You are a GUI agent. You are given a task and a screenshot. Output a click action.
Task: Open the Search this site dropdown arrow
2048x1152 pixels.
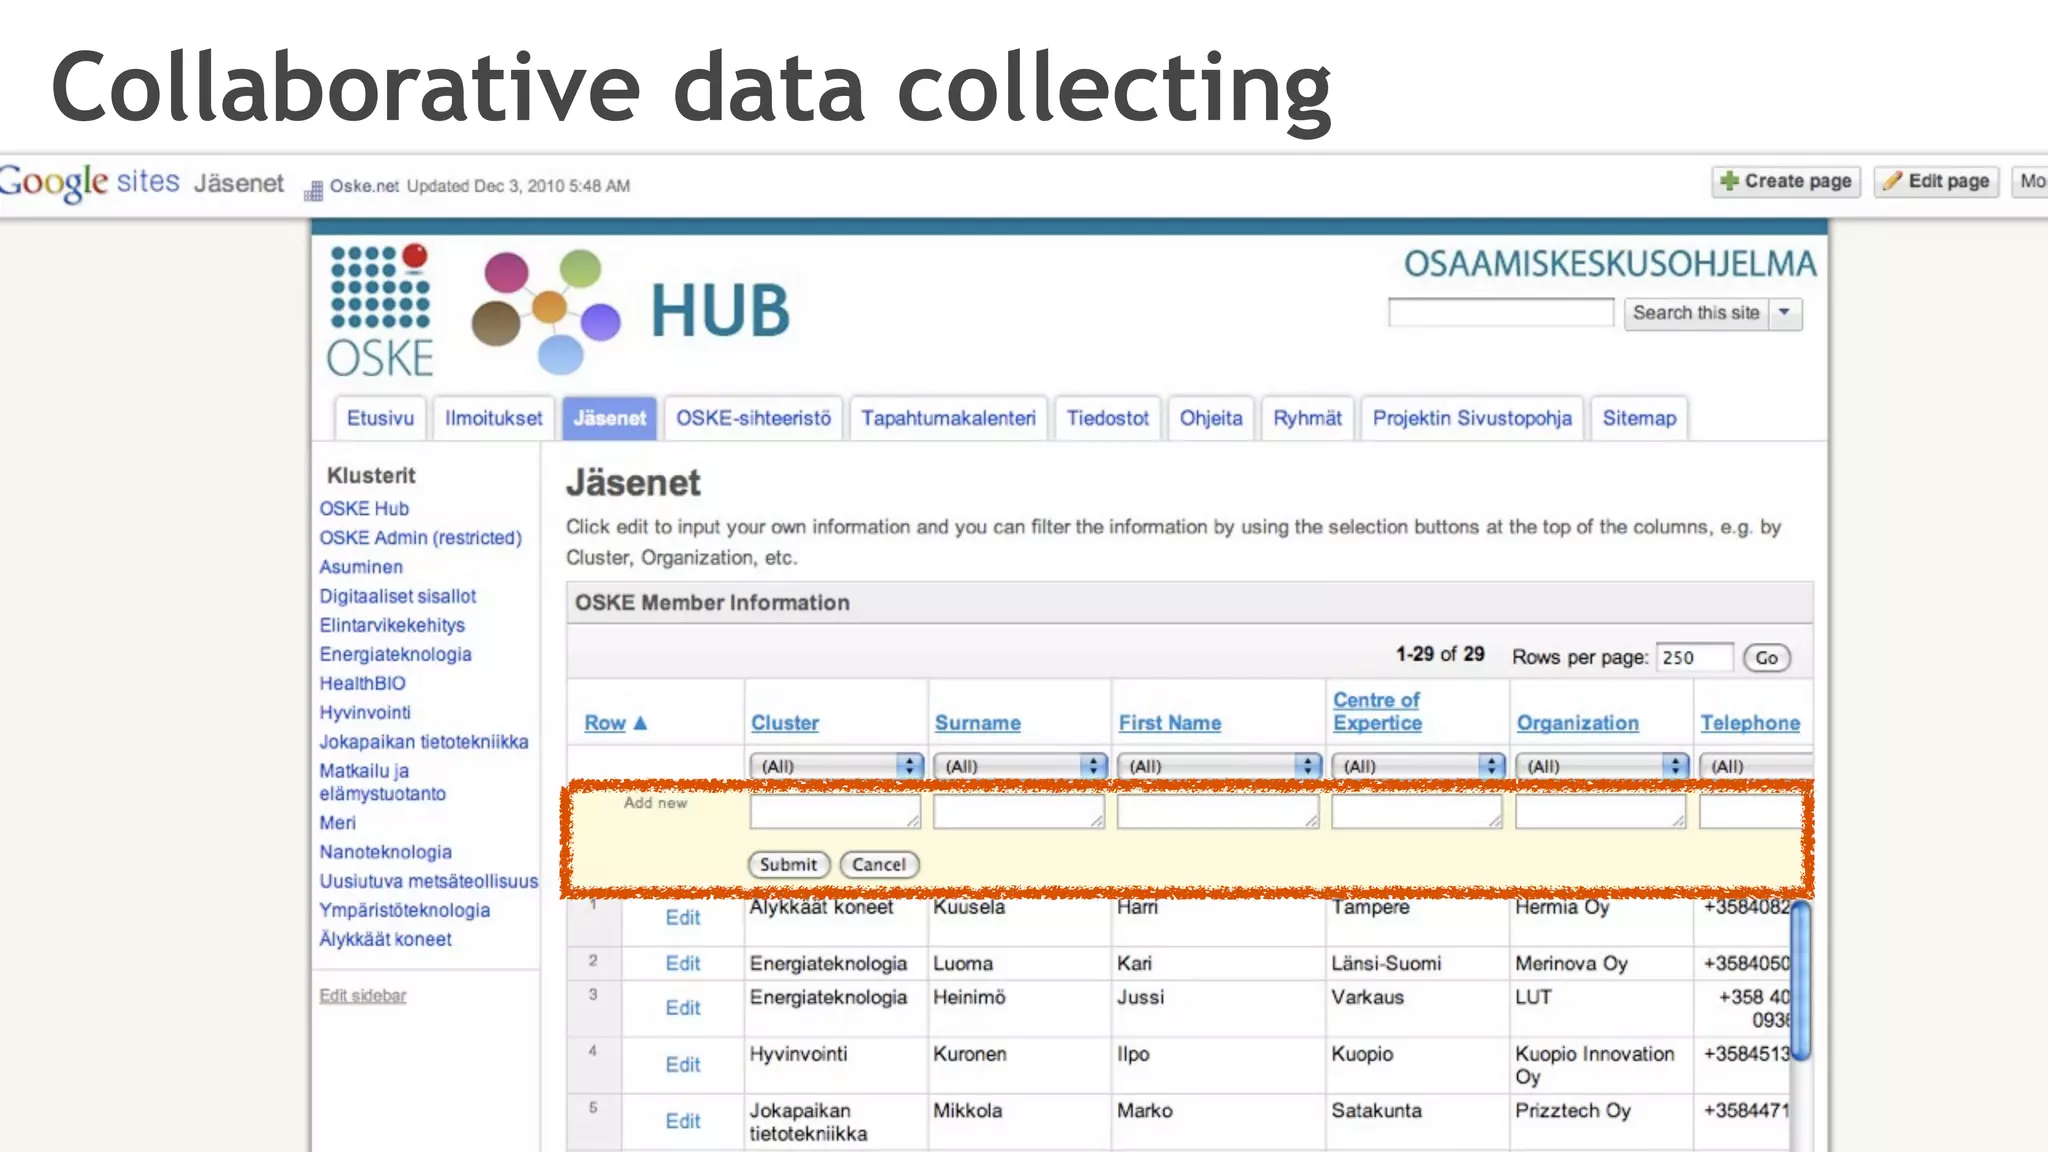[1785, 313]
